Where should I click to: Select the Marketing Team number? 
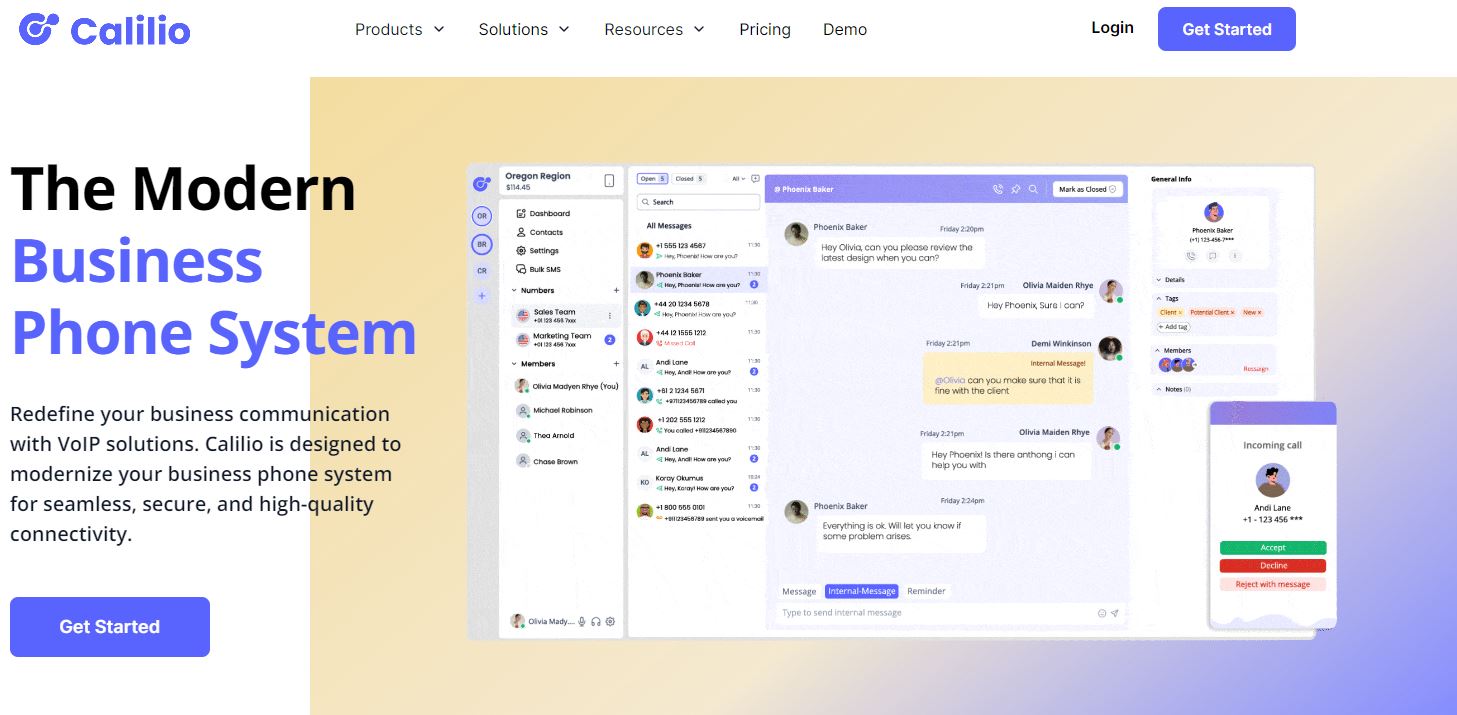click(566, 340)
